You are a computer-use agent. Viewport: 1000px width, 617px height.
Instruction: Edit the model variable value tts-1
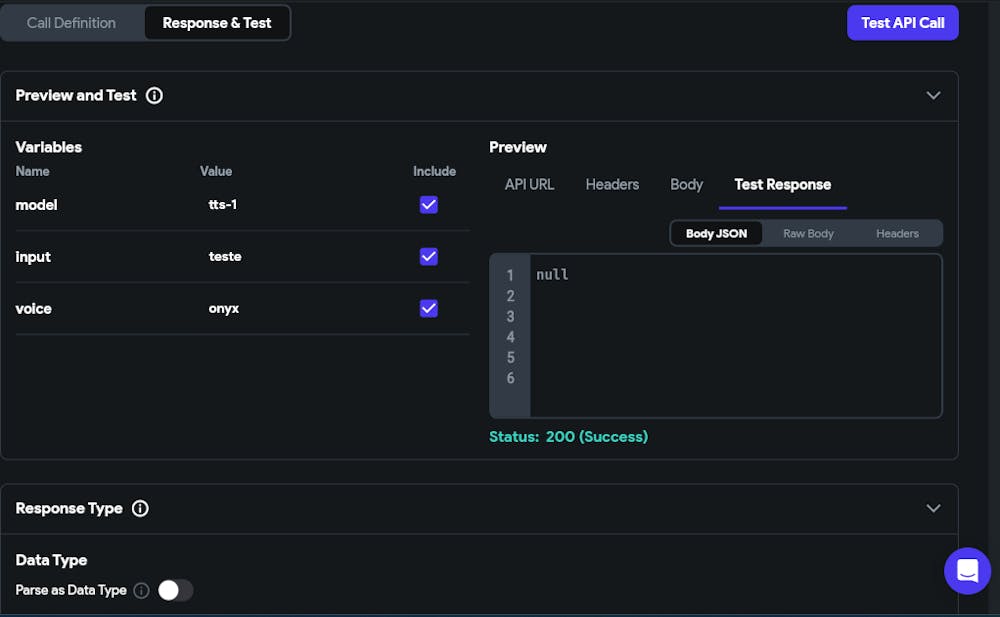tap(223, 205)
